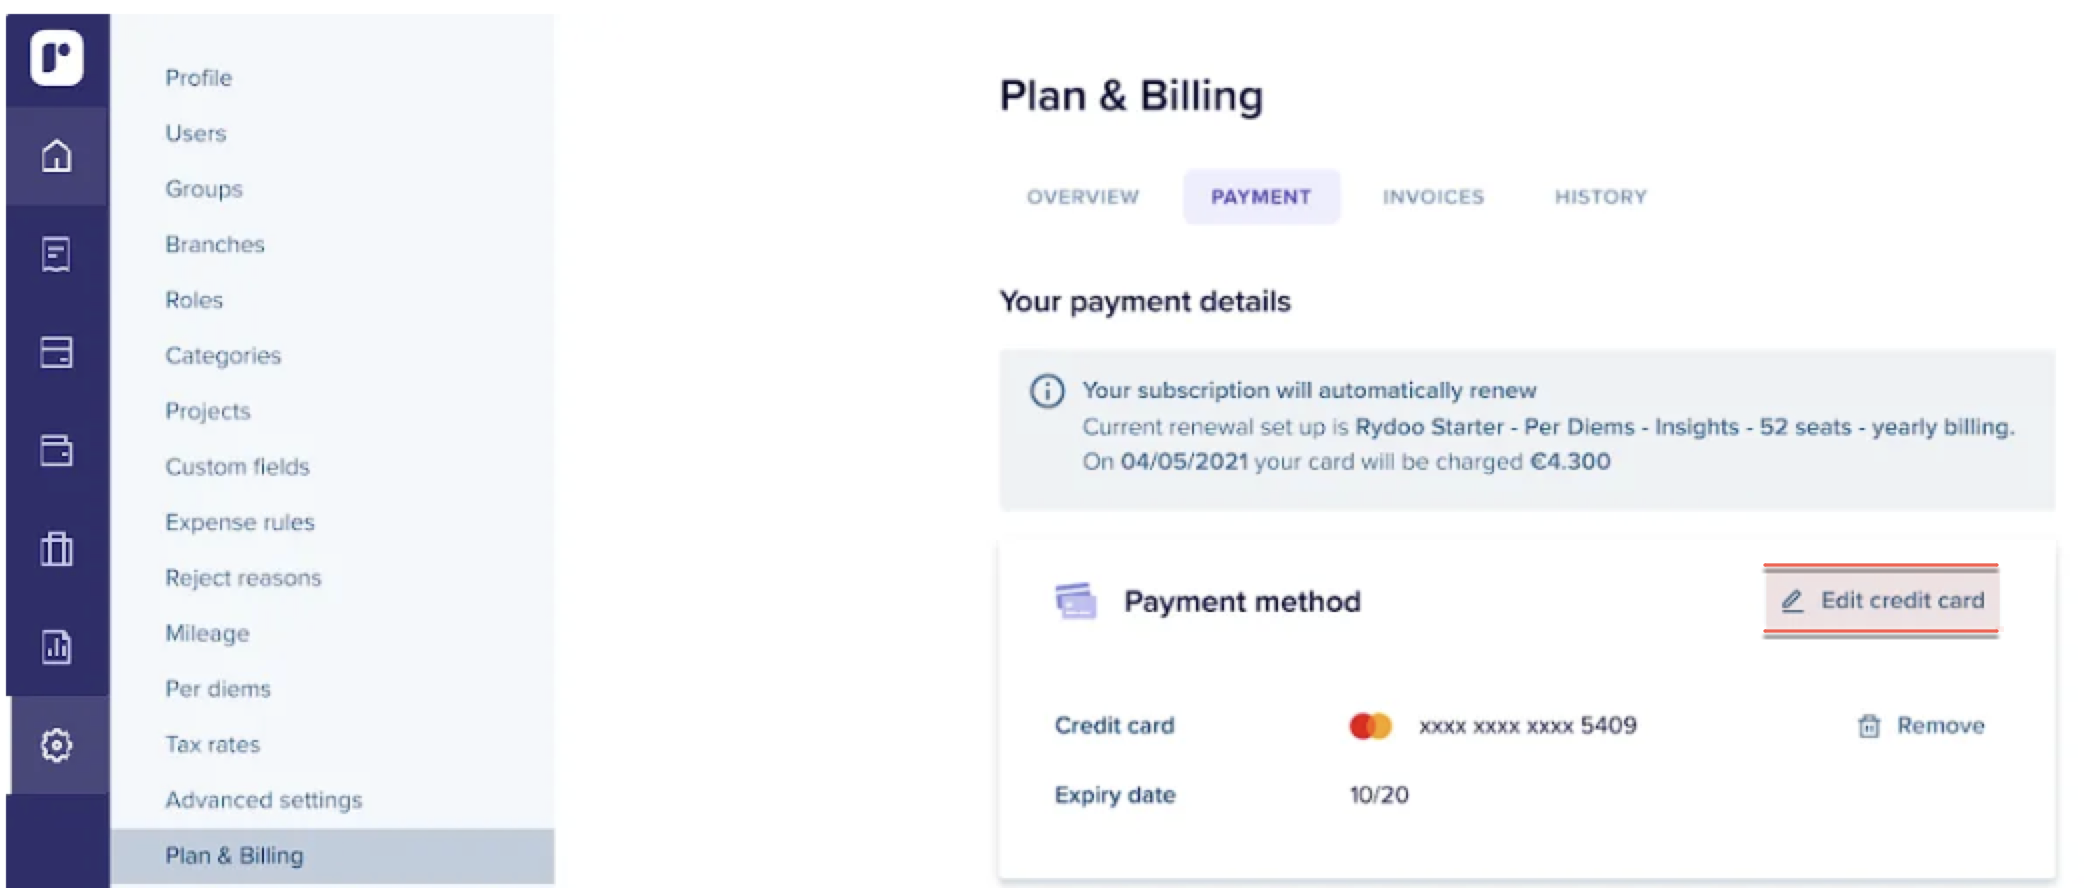This screenshot has width=2096, height=888.
Task: Remove the saved credit card
Action: click(x=1920, y=726)
